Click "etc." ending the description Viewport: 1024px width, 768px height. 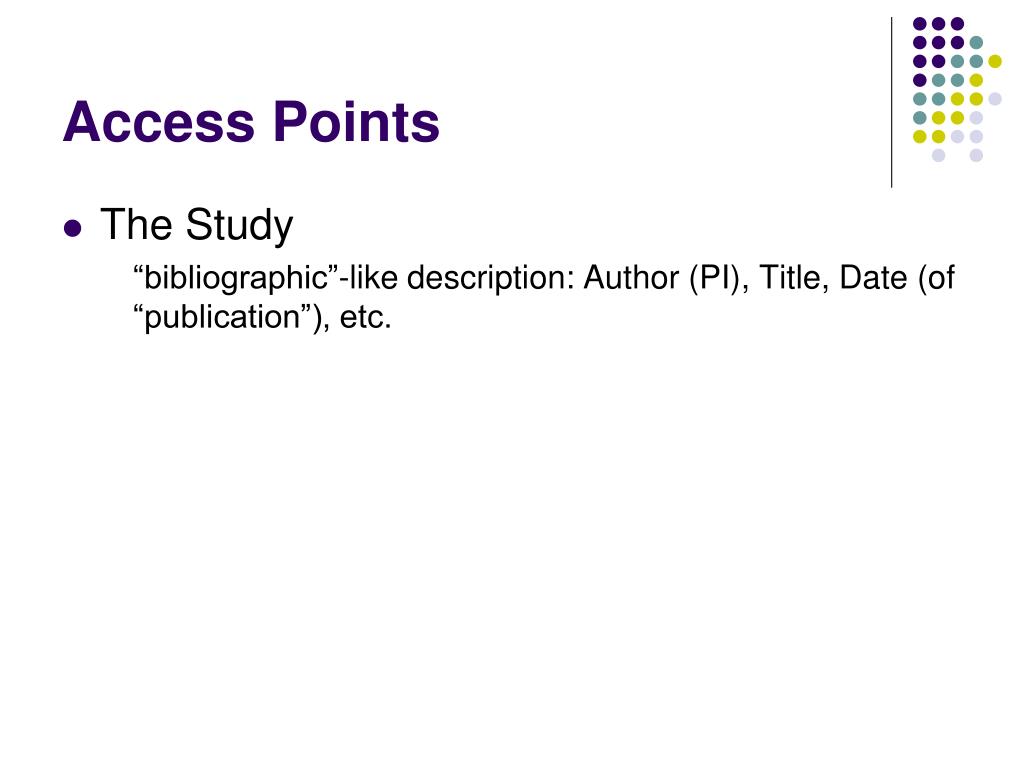click(366, 318)
